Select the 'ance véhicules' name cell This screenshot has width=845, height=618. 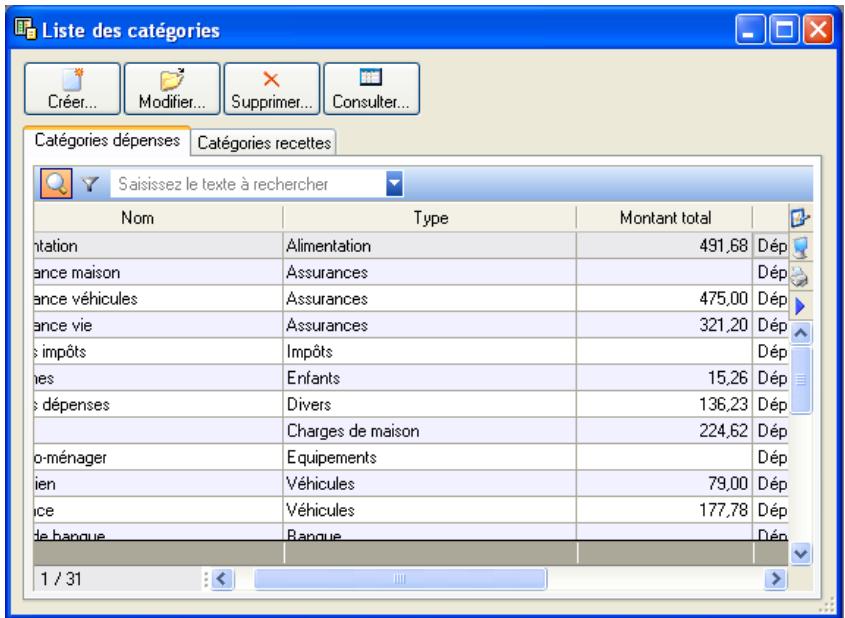pos(158,298)
